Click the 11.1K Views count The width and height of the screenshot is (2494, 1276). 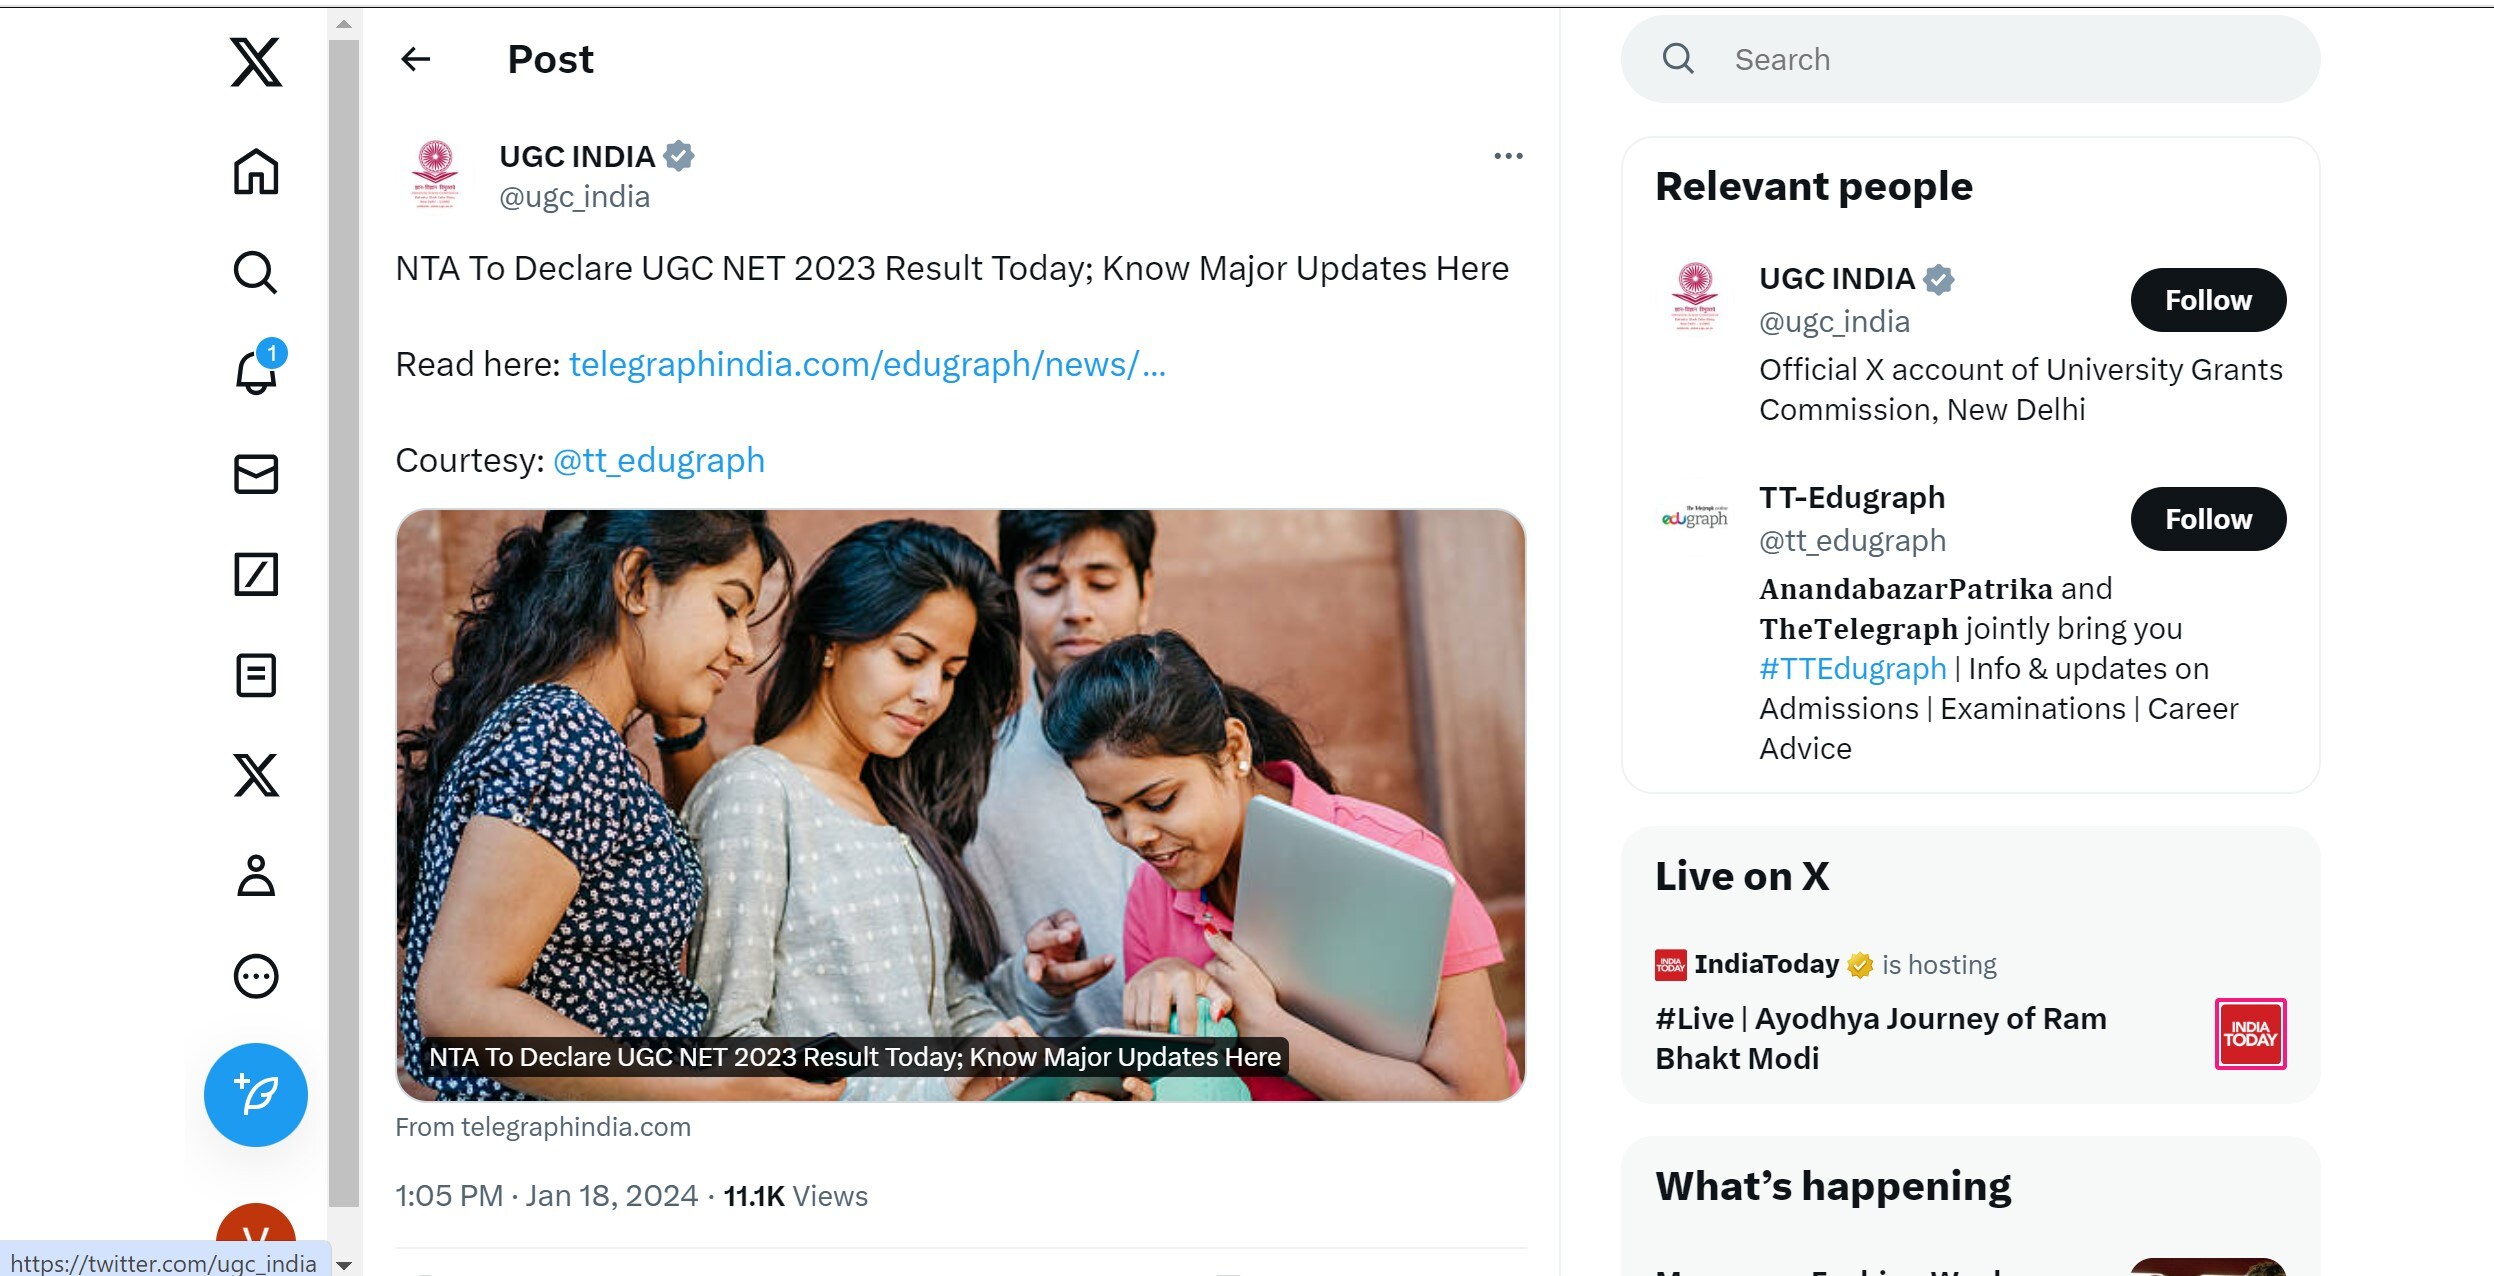tap(795, 1196)
